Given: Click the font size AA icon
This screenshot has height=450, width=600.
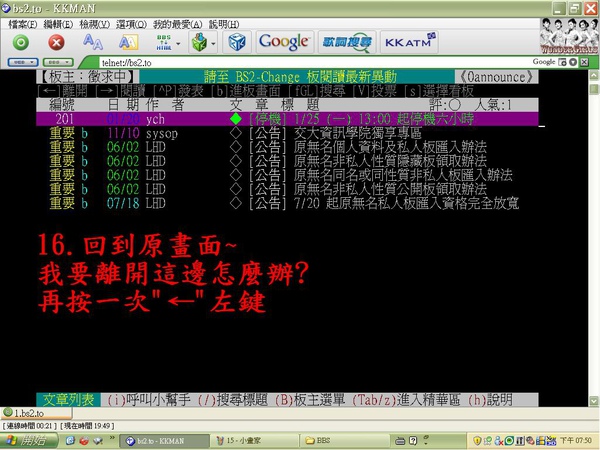Looking at the screenshot, I should pos(93,42).
